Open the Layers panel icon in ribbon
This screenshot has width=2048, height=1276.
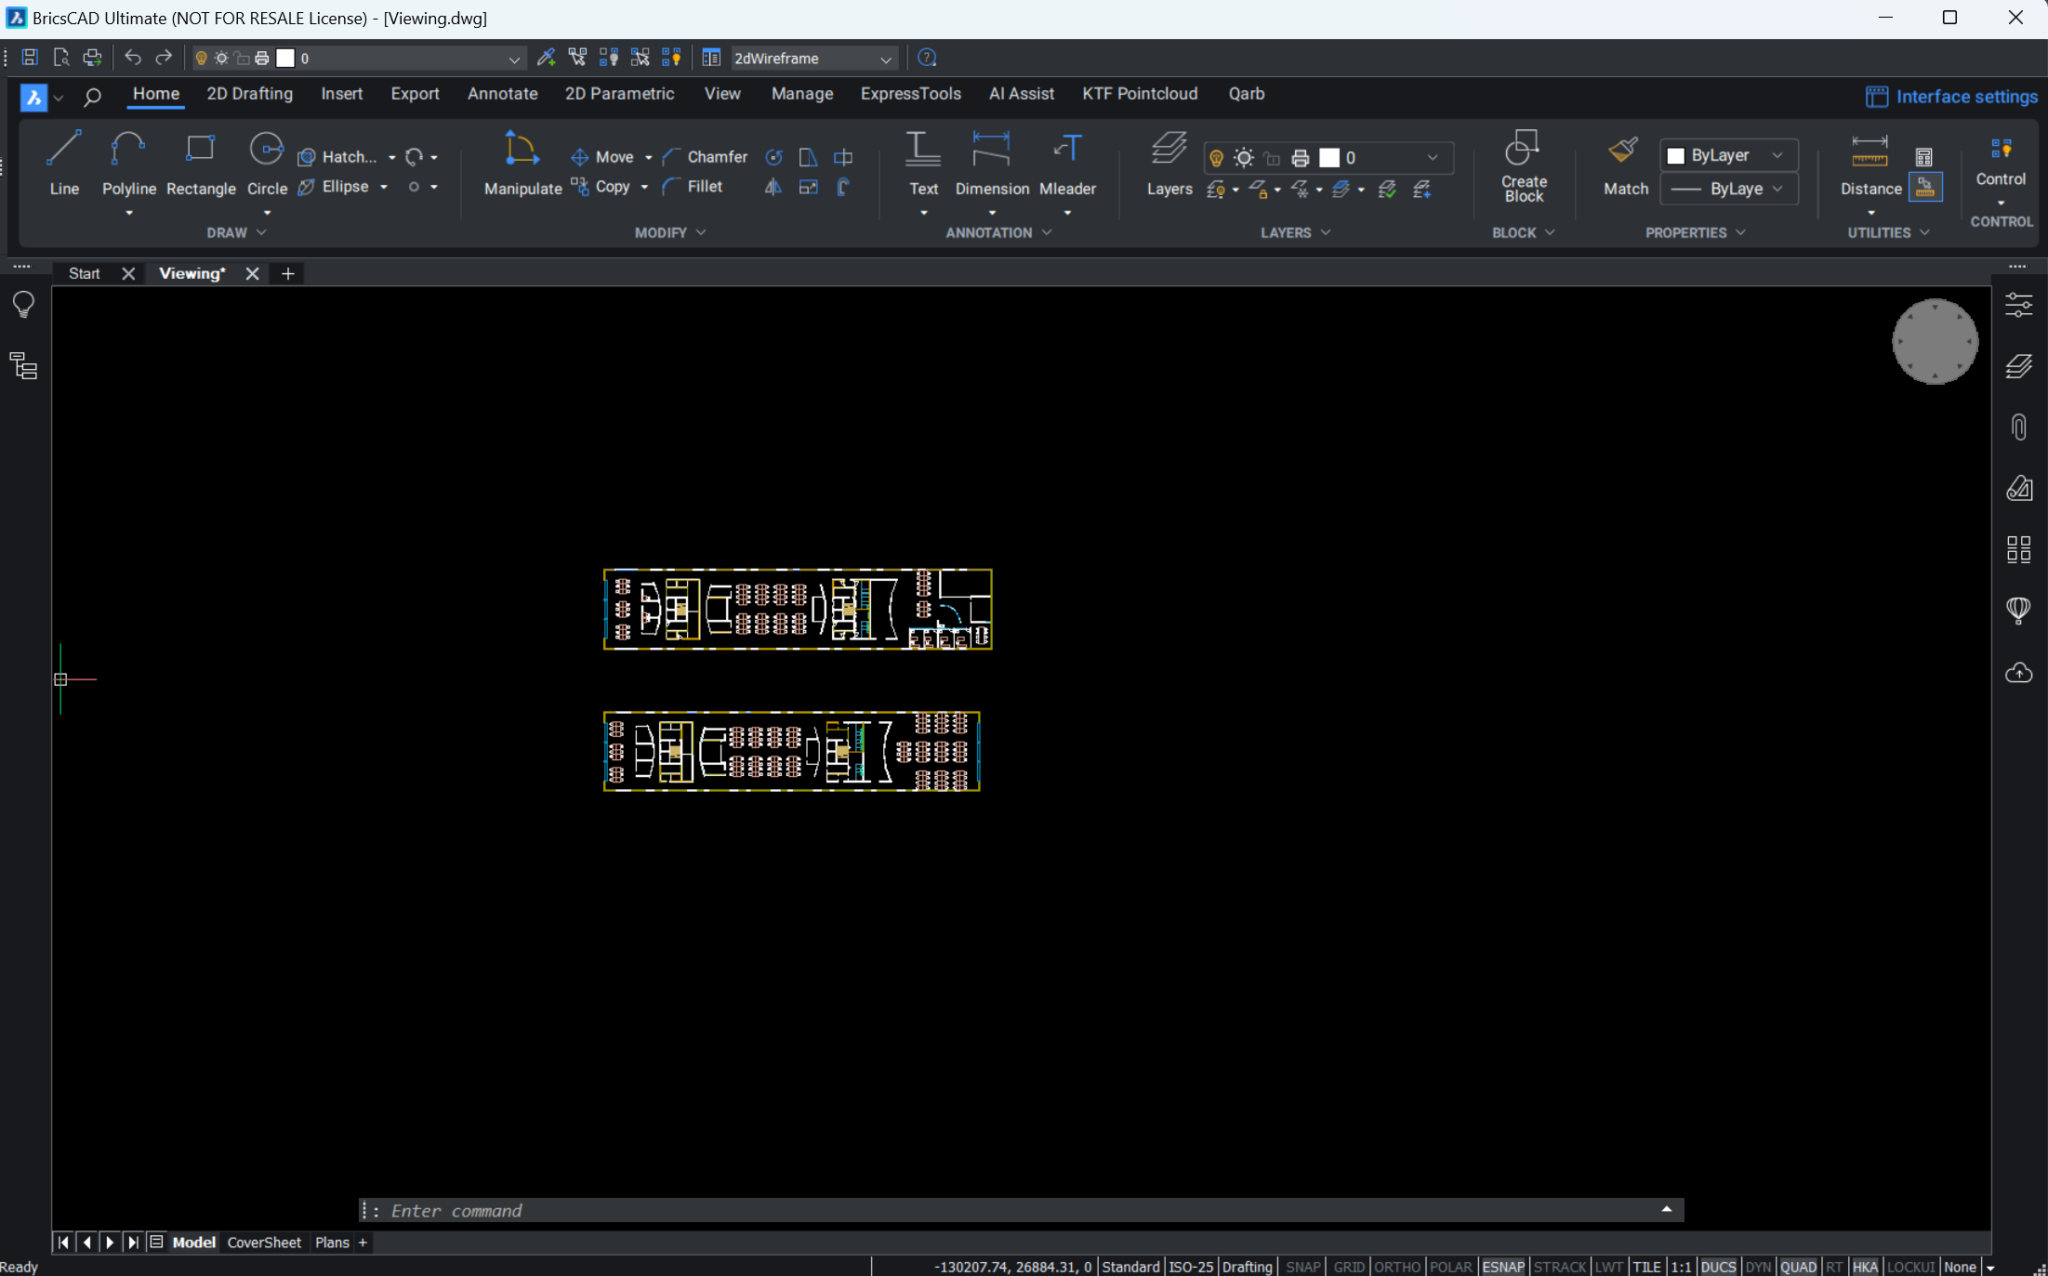[x=1169, y=163]
